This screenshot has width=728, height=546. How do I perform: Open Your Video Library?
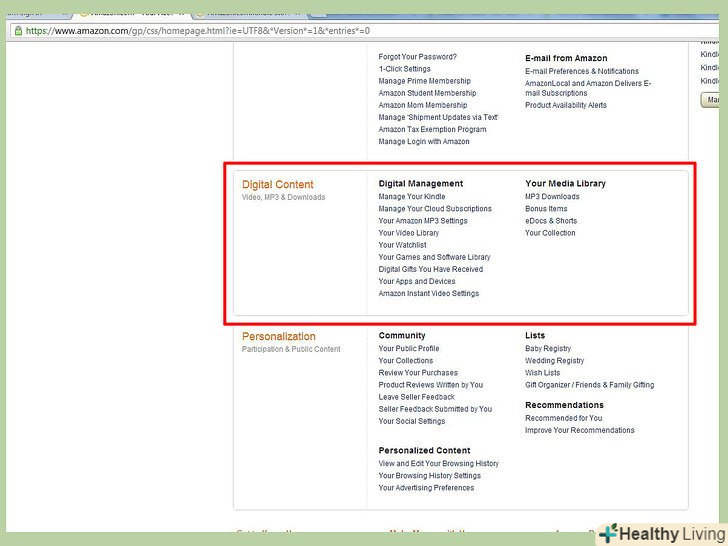click(x=409, y=233)
